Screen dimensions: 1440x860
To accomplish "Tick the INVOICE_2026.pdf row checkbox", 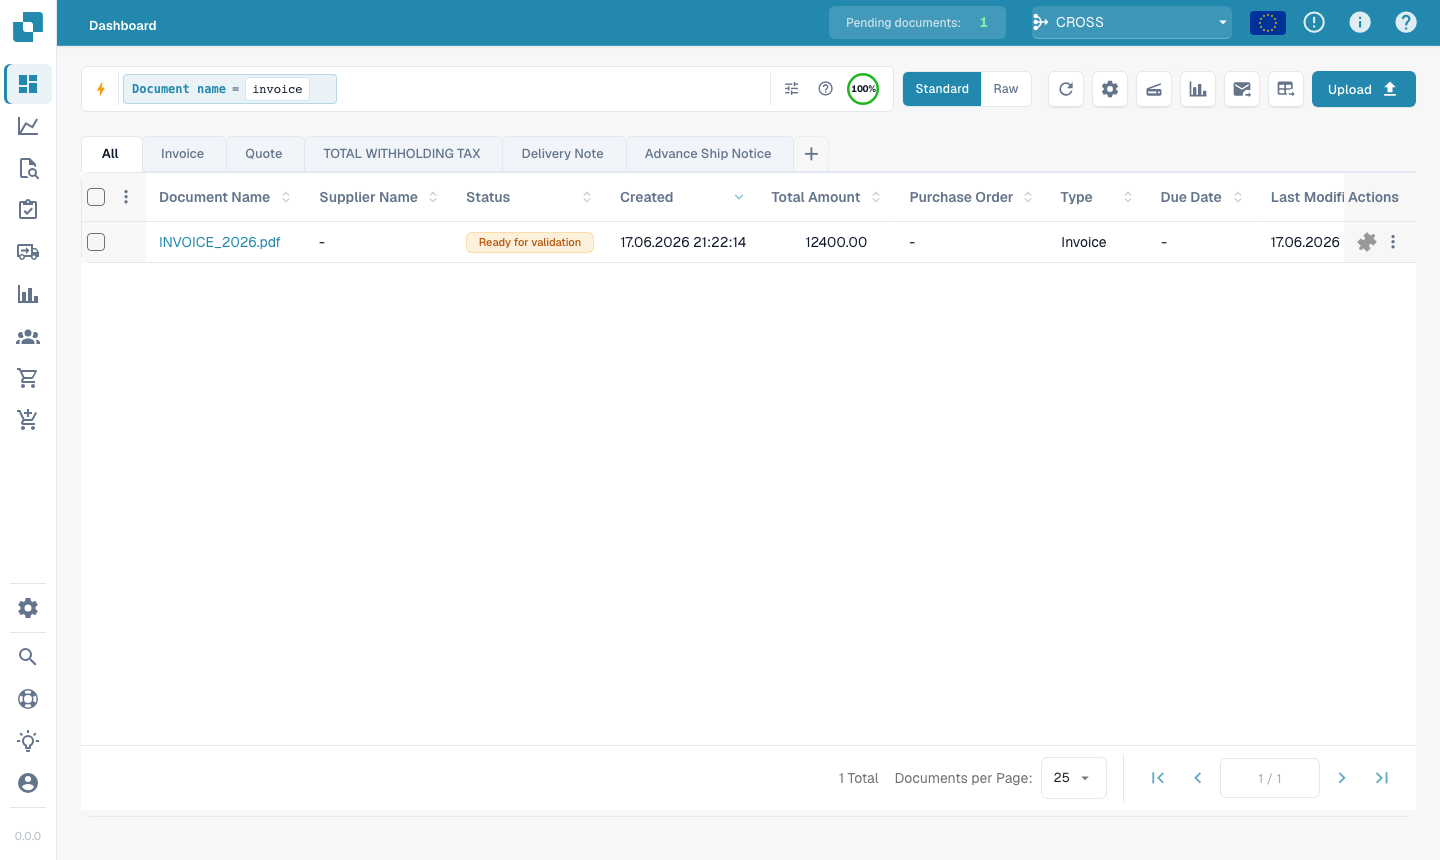I will pos(96,242).
